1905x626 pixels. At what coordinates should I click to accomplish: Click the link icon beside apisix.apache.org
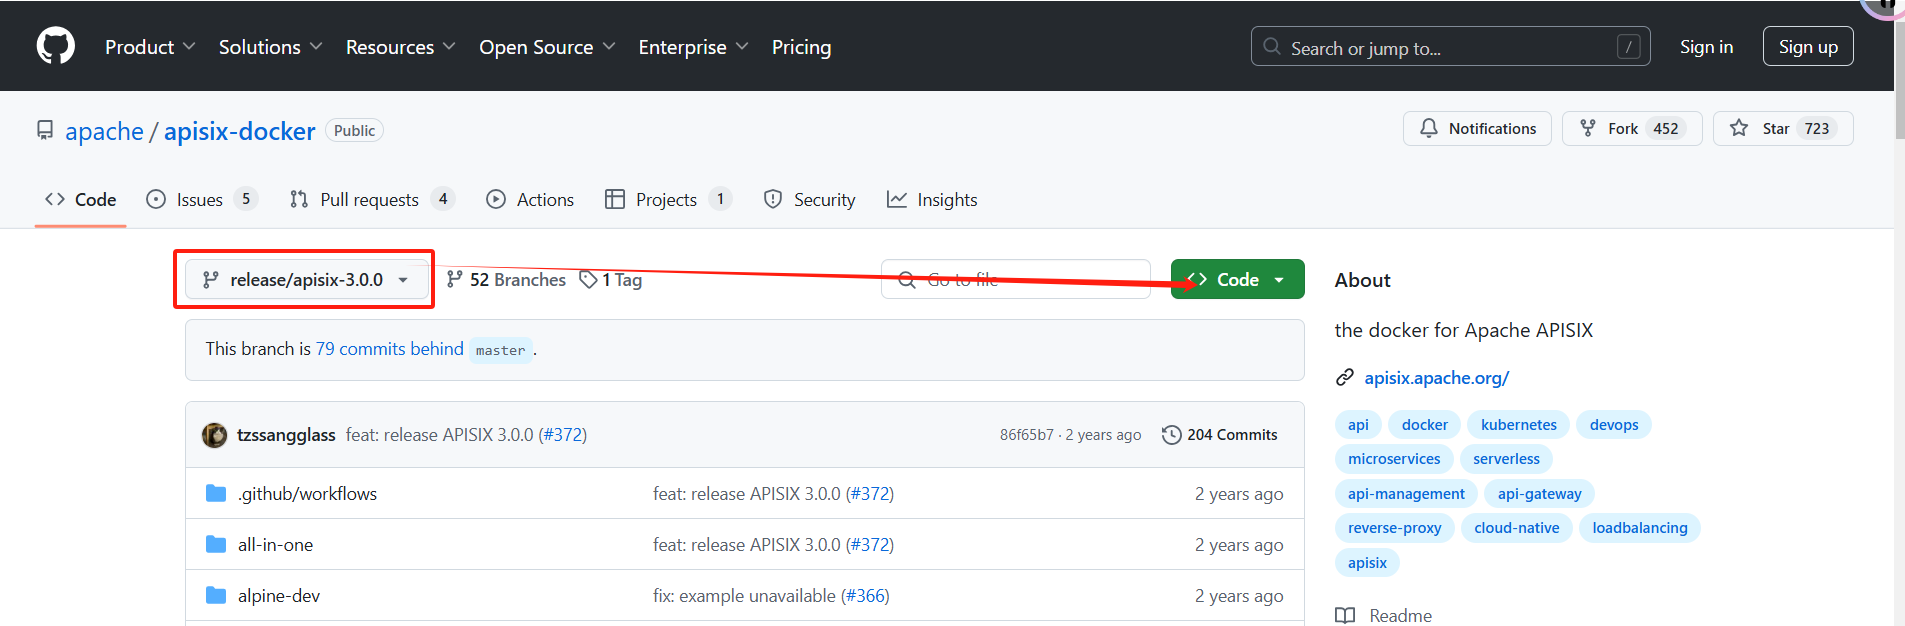[x=1345, y=377]
